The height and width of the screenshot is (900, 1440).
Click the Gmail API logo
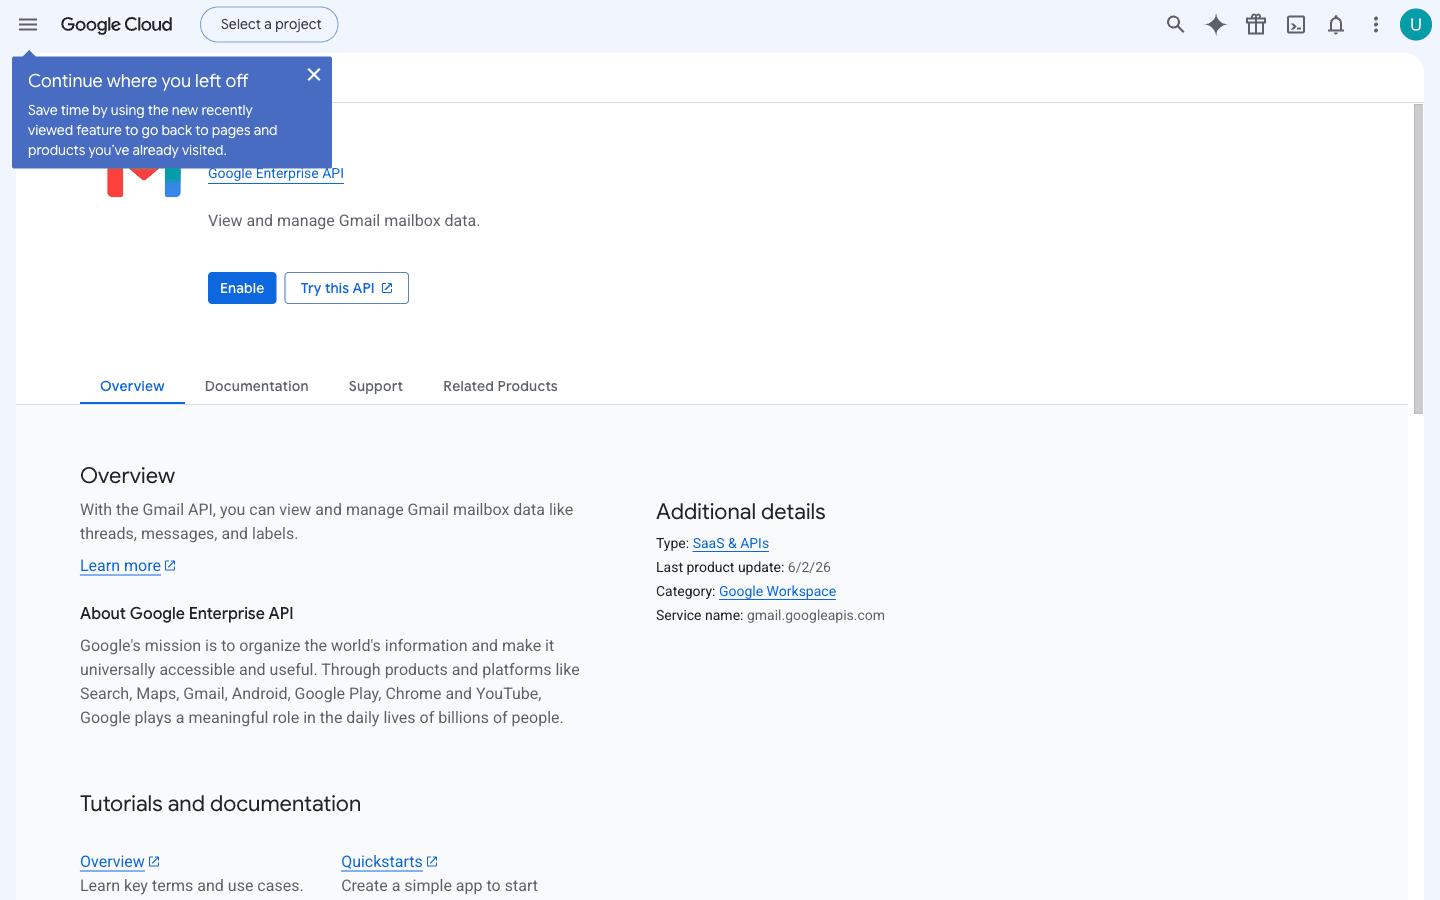(144, 182)
